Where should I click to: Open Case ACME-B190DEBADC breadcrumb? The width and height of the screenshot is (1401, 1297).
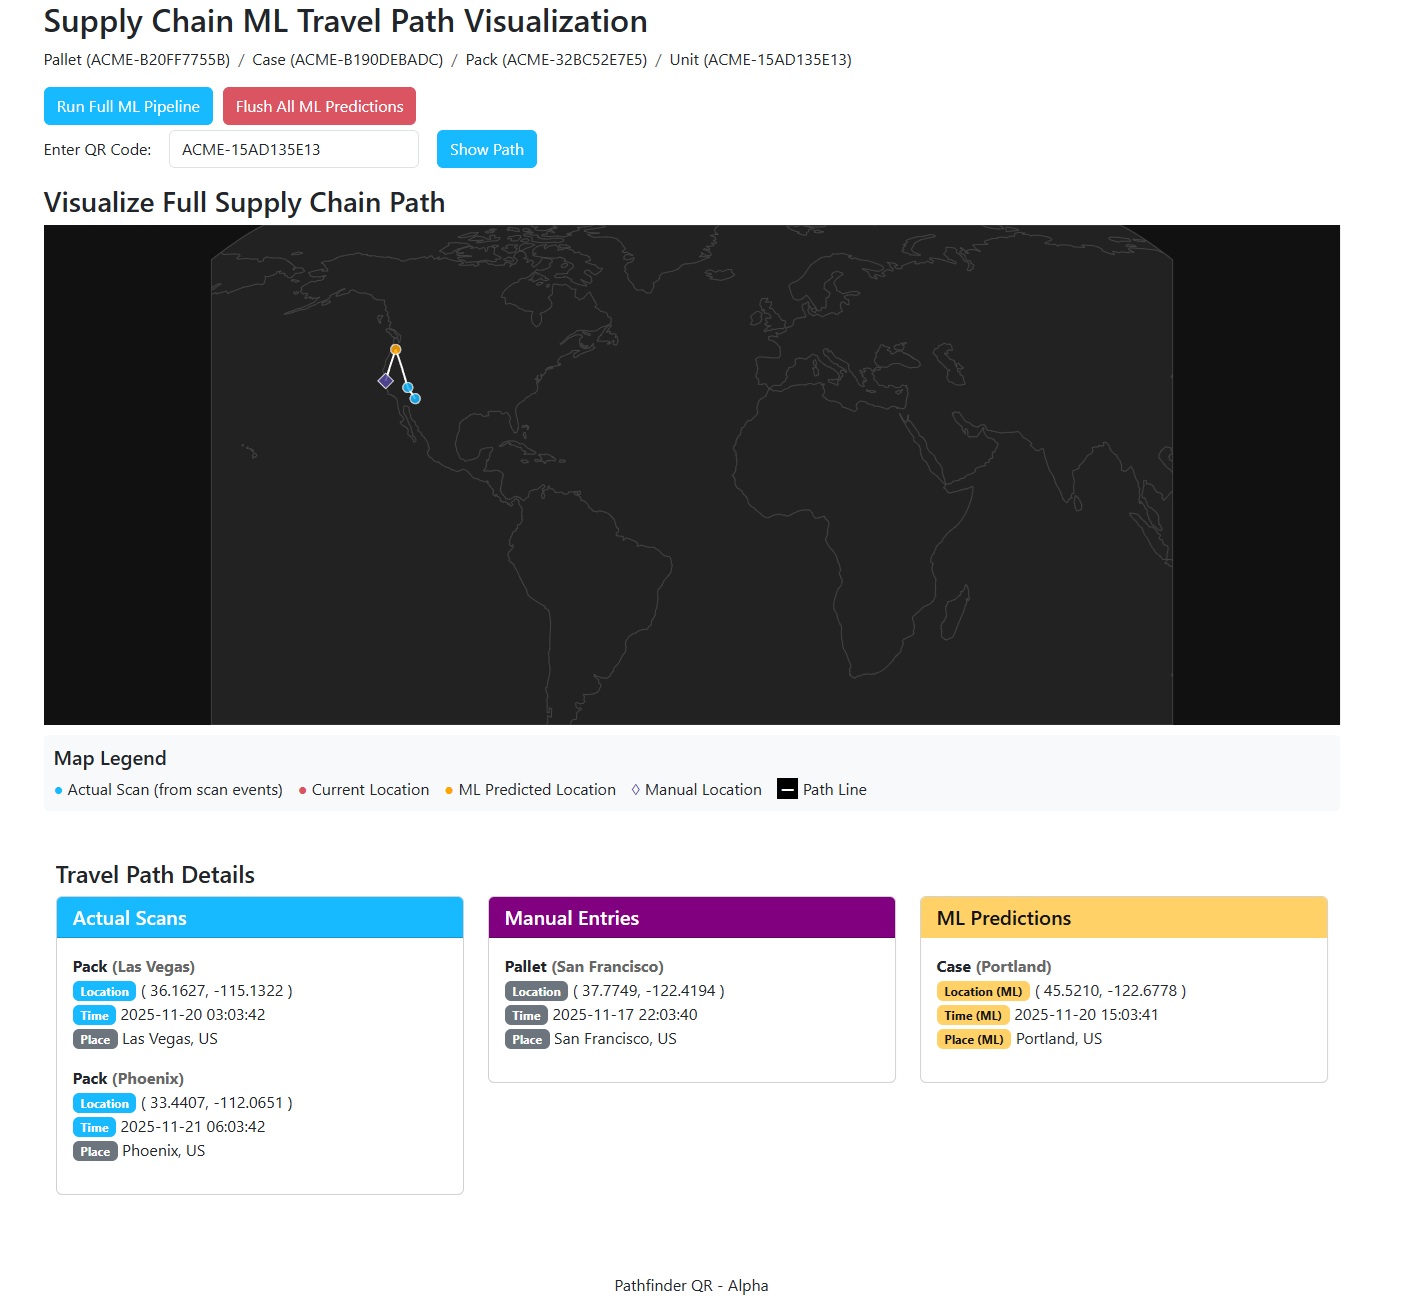[x=347, y=59]
